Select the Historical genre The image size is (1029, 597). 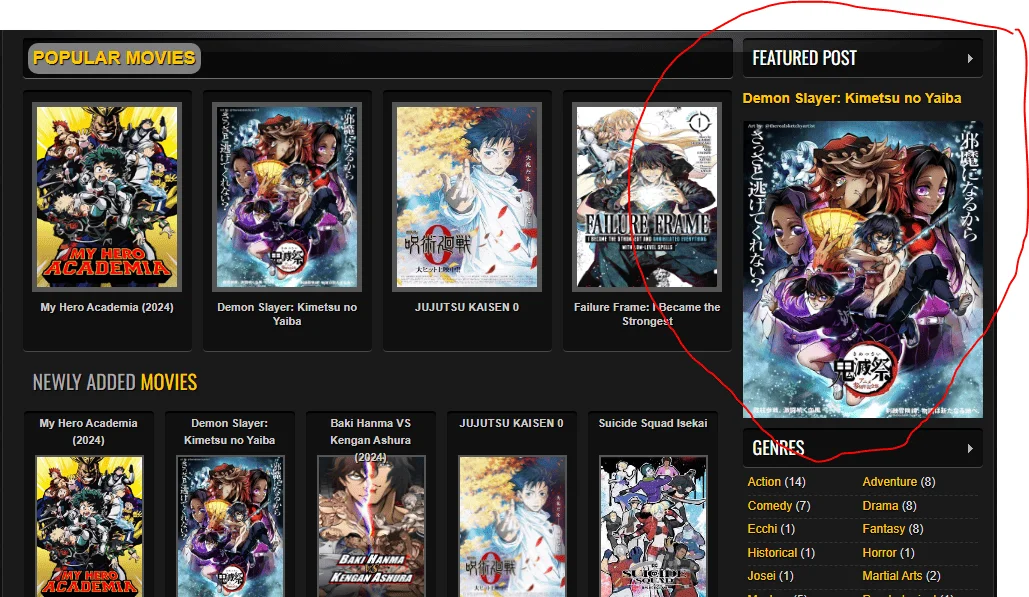[772, 553]
